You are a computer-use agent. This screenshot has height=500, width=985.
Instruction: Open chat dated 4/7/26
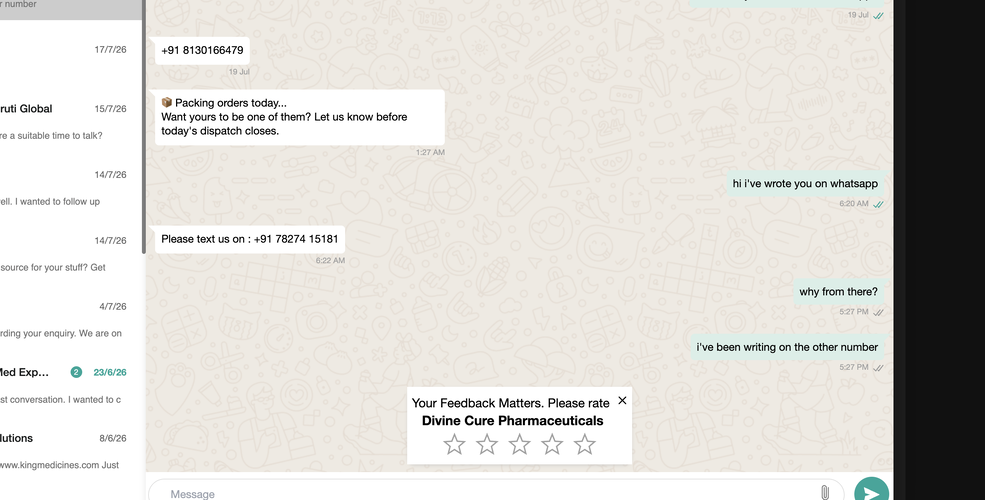pyautogui.click(x=71, y=320)
